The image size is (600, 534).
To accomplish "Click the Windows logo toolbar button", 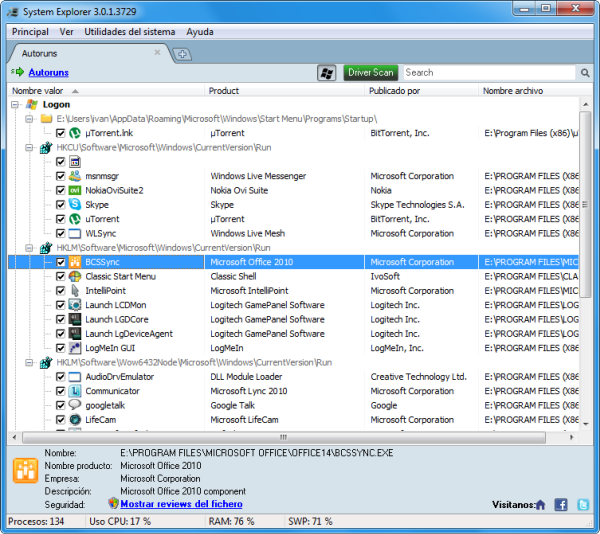I will point(326,73).
